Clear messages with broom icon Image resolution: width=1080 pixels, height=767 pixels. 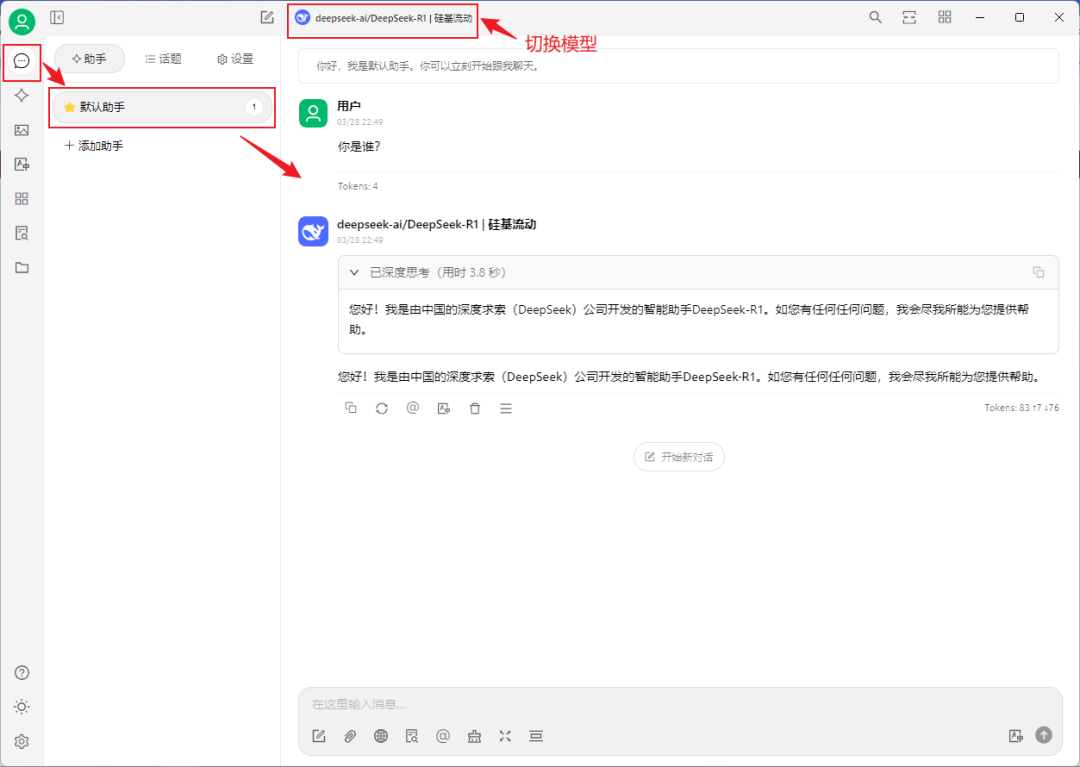(x=474, y=736)
